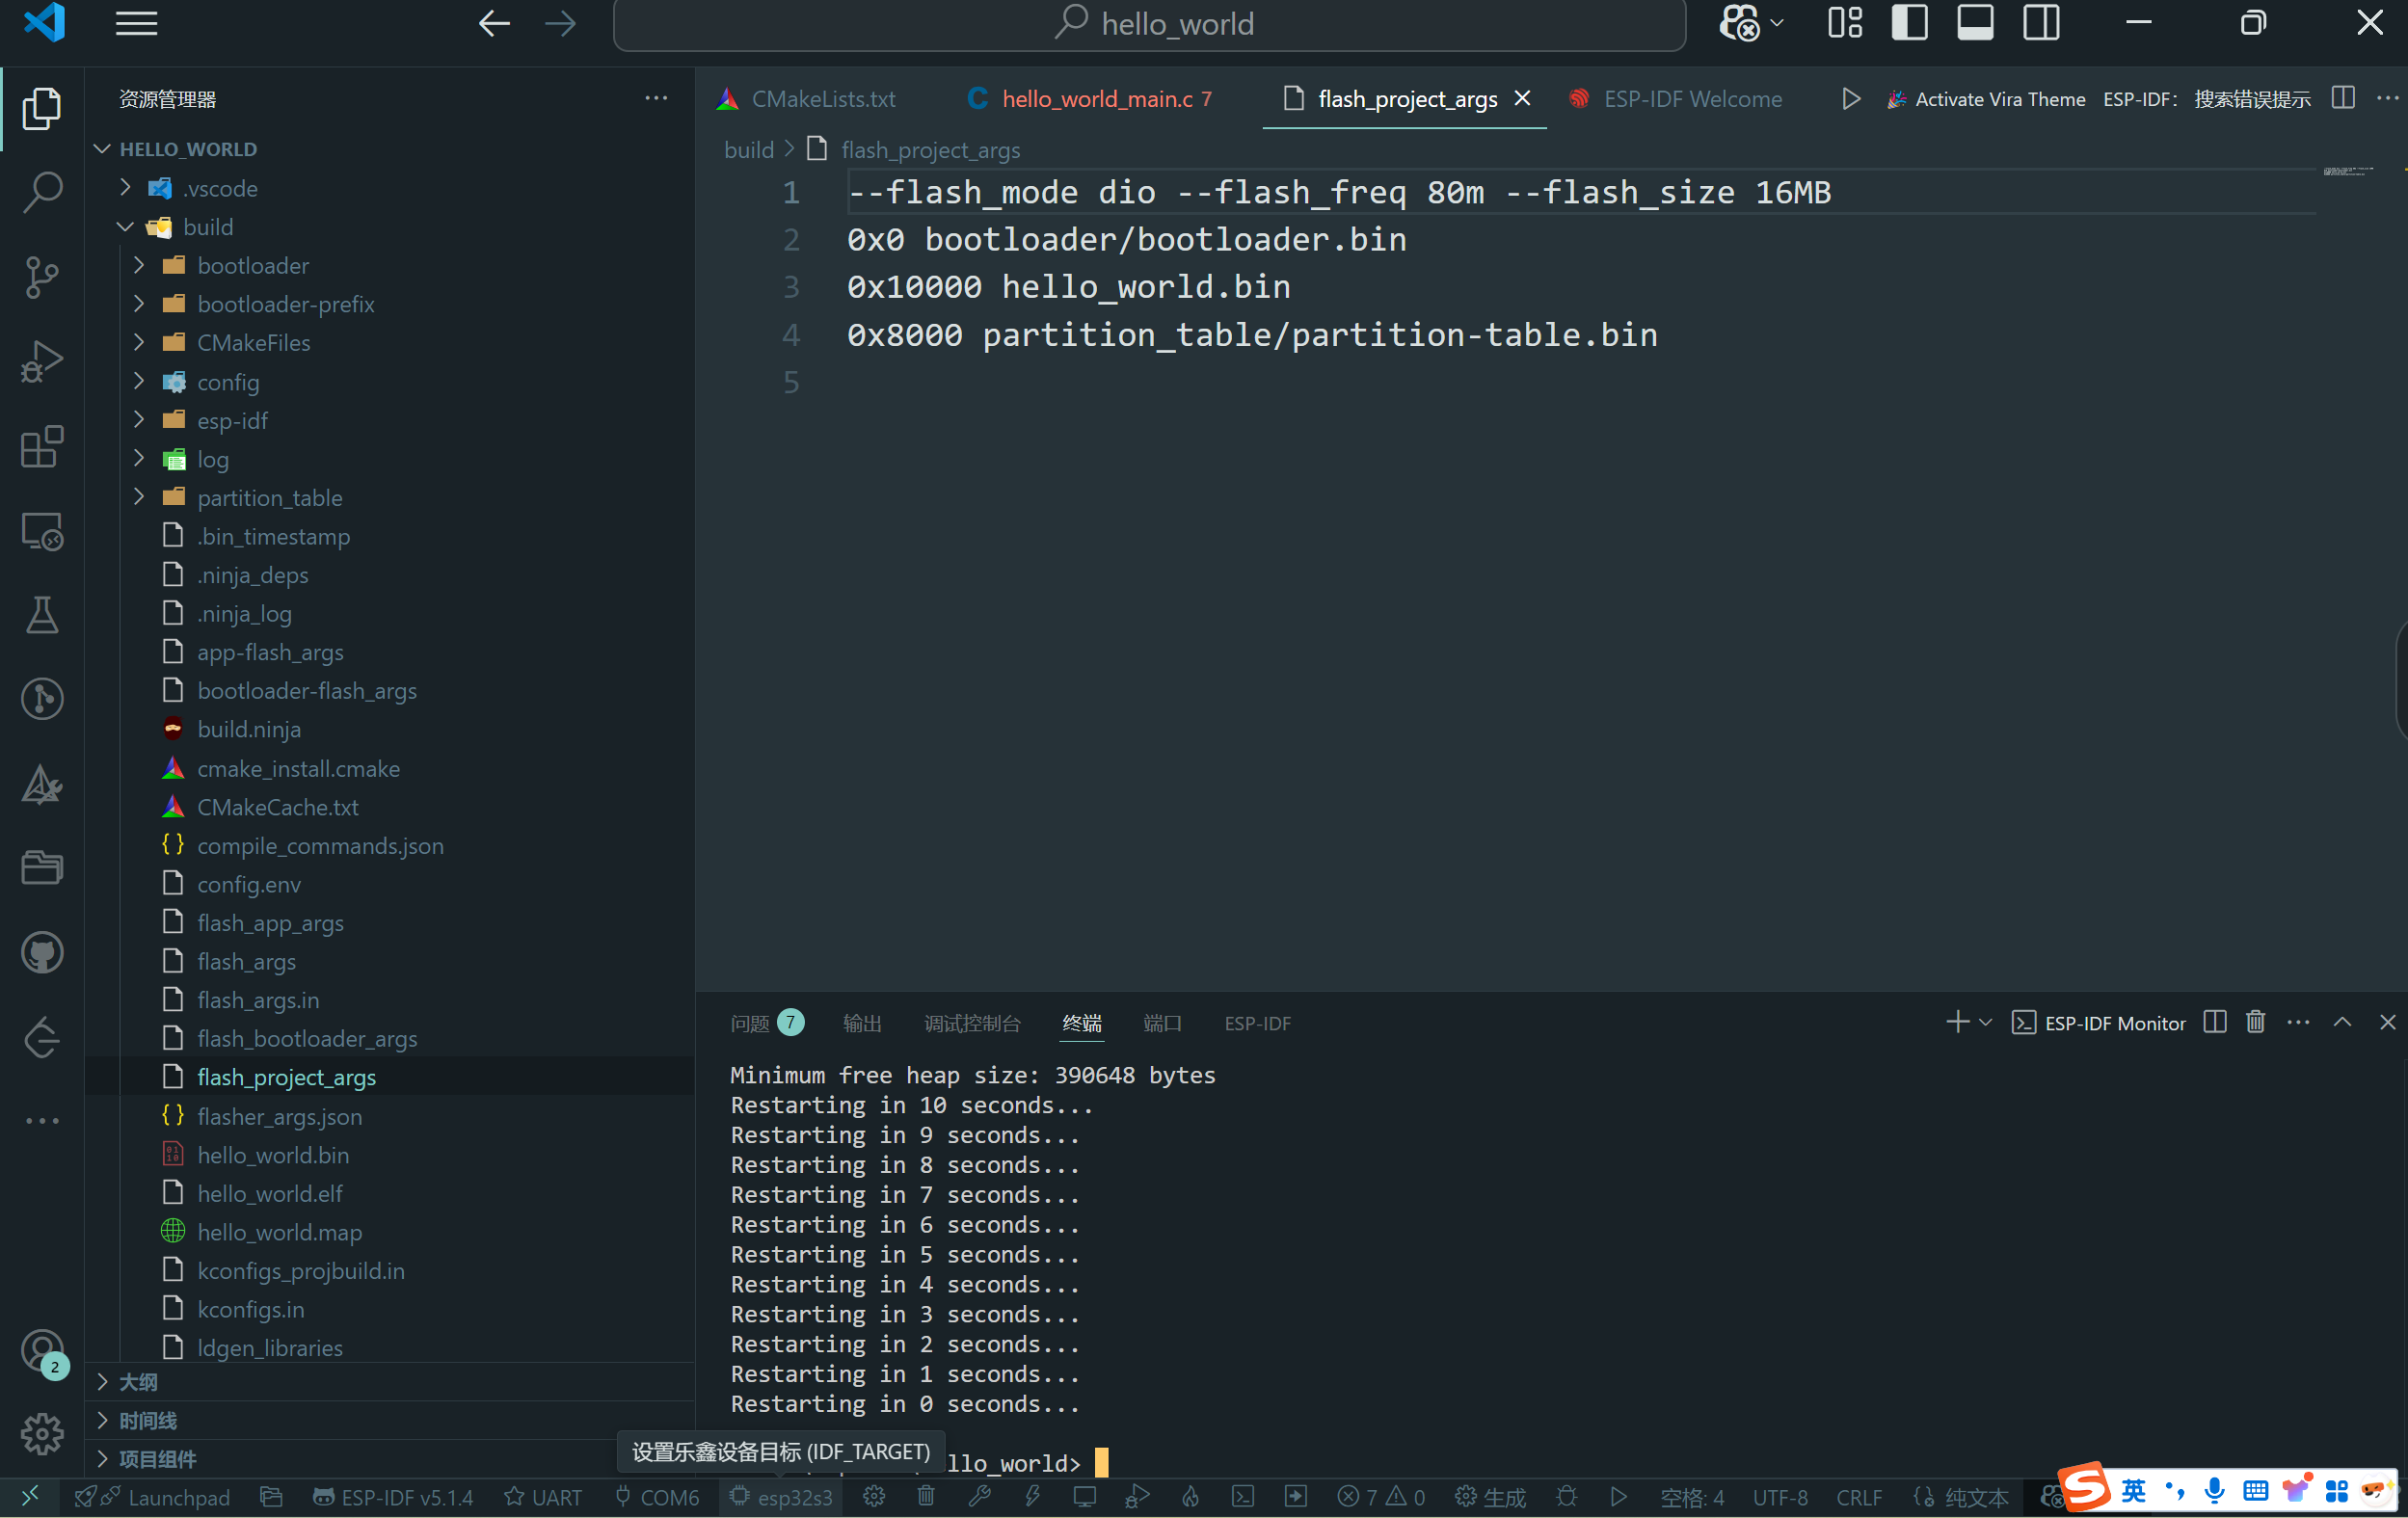
Task: Open ESP-IDF monitor via the screen icon
Action: tap(1086, 1497)
